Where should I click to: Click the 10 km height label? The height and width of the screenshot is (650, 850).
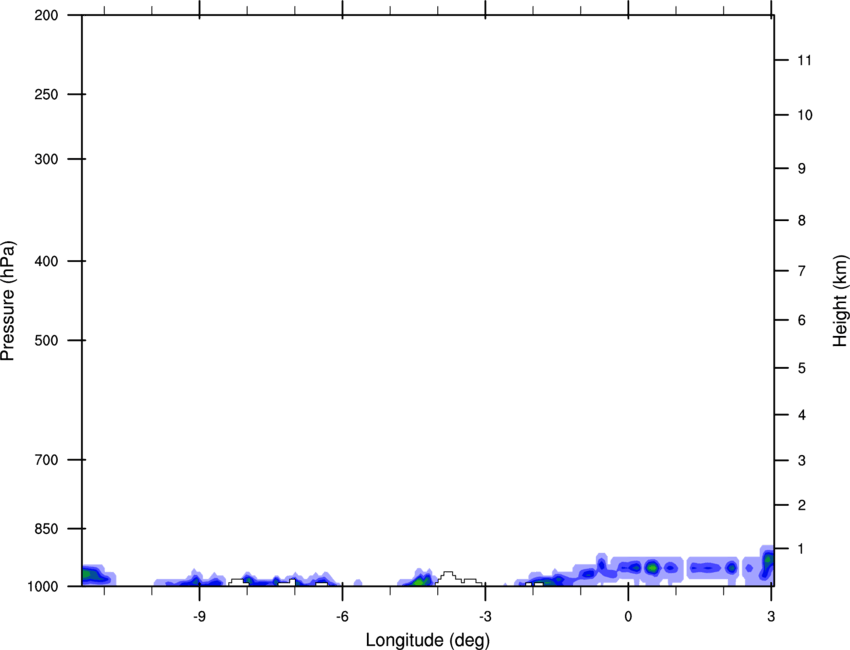click(804, 115)
